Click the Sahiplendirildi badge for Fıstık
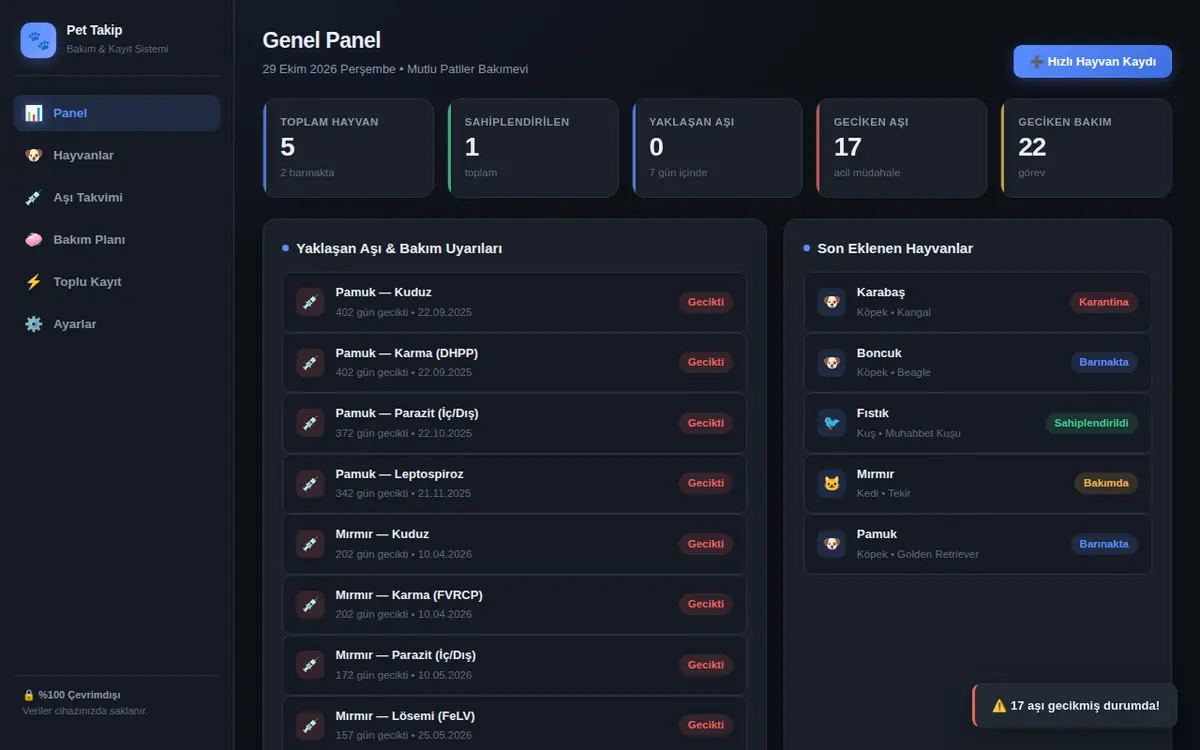The height and width of the screenshot is (750, 1200). [1091, 423]
